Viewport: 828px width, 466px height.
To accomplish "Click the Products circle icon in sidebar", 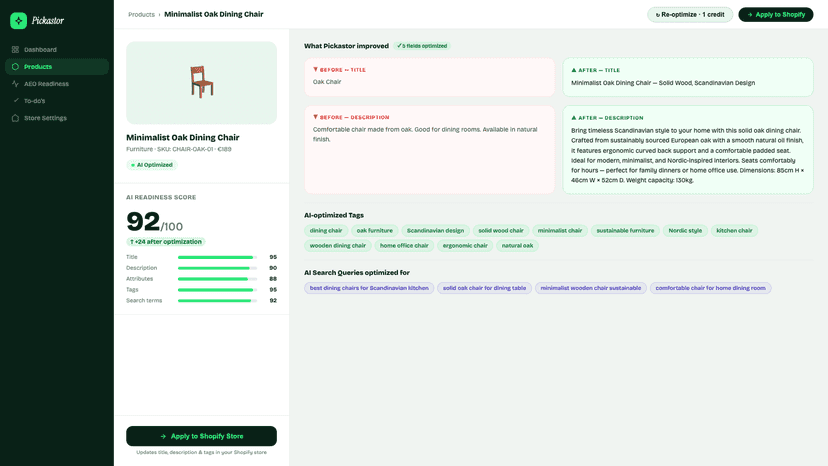I will [15, 67].
